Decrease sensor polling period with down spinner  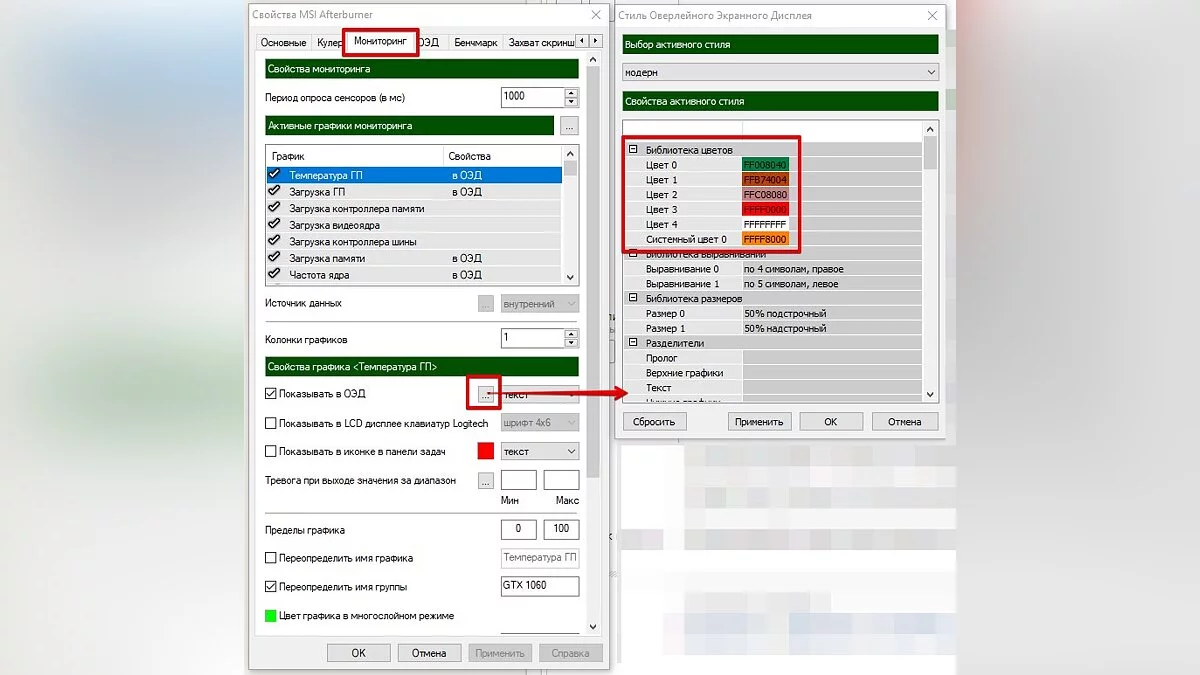(x=572, y=102)
